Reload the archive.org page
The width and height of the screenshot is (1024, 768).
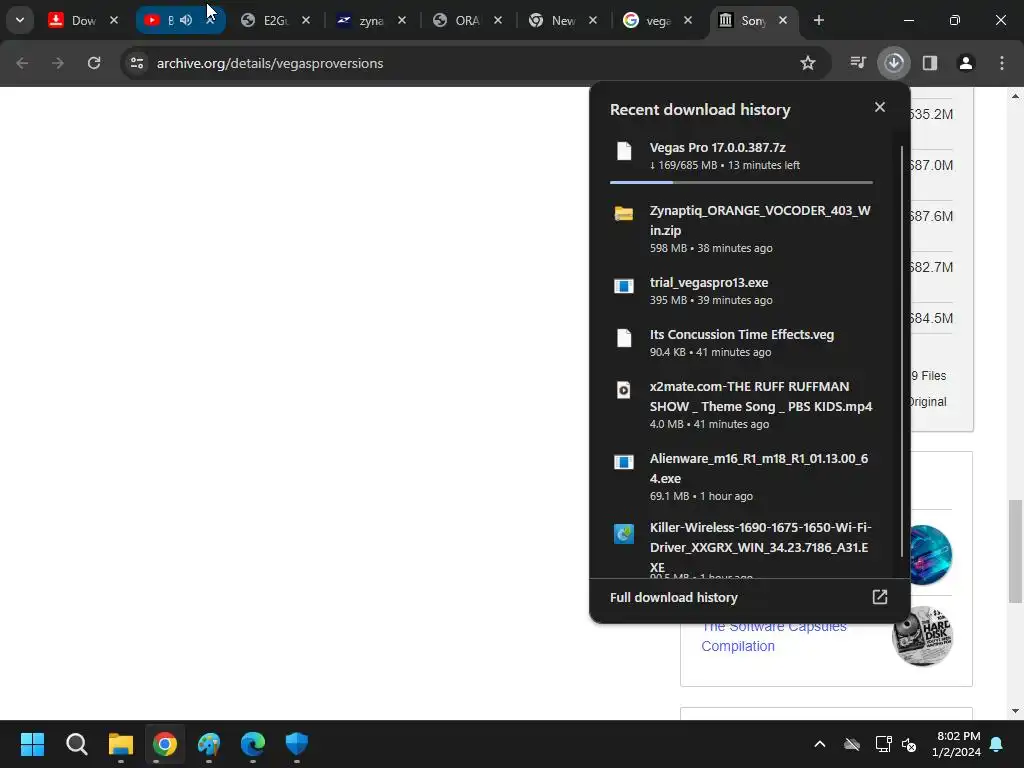point(94,63)
